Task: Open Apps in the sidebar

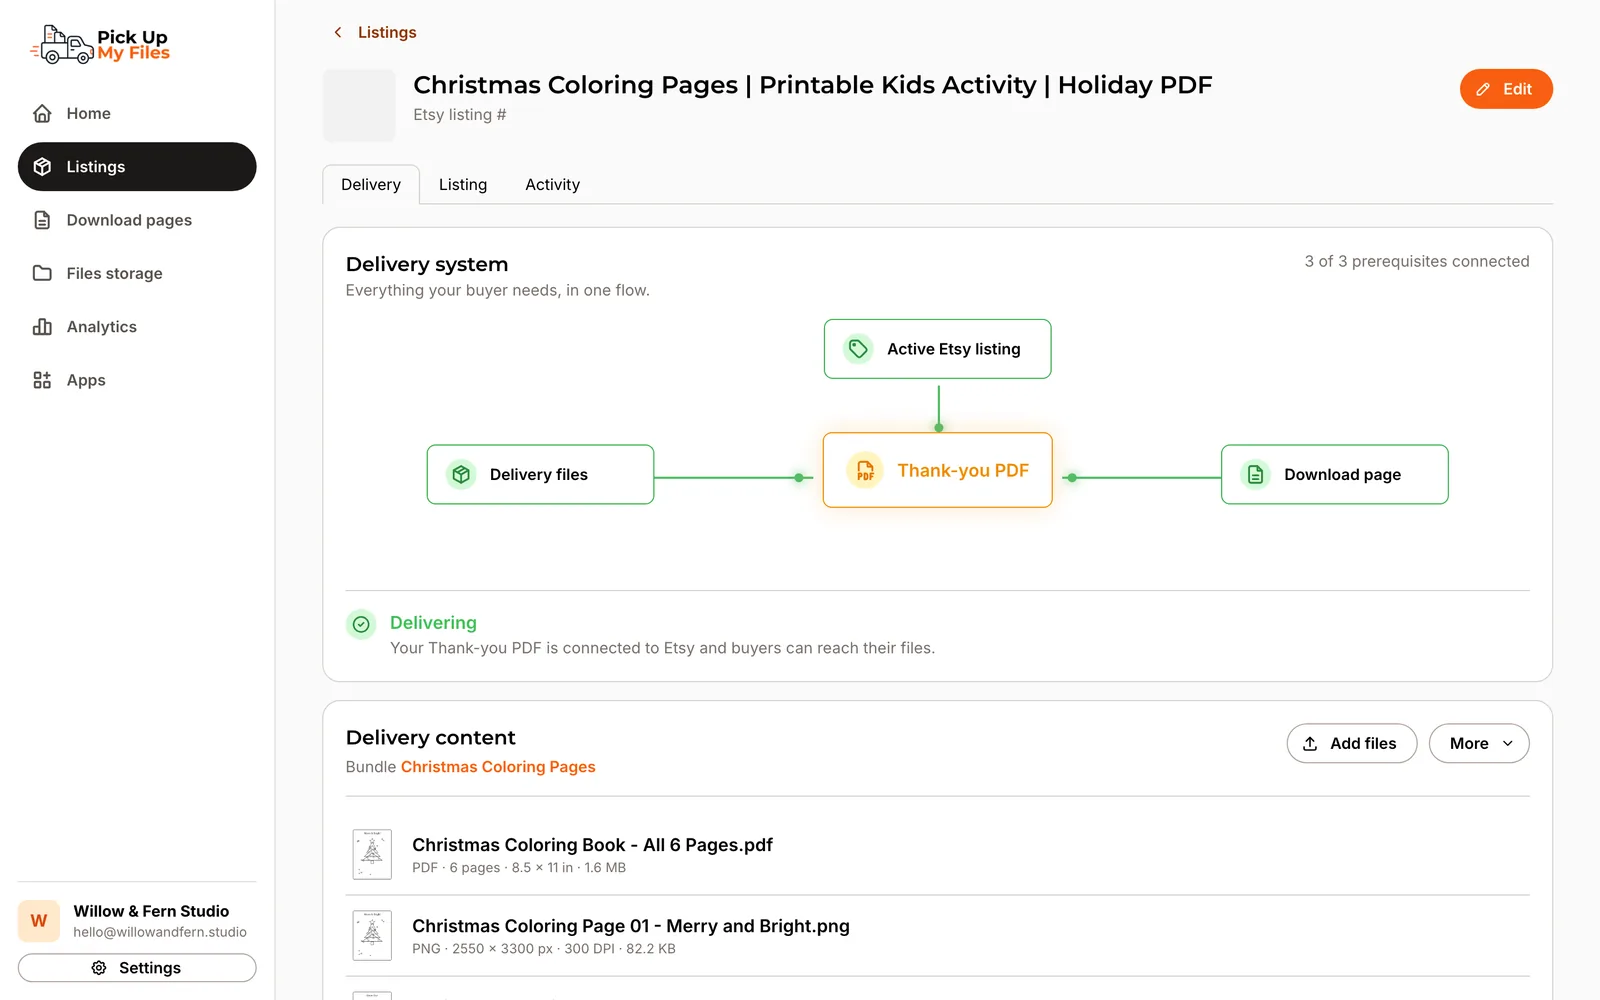Action: point(137,380)
